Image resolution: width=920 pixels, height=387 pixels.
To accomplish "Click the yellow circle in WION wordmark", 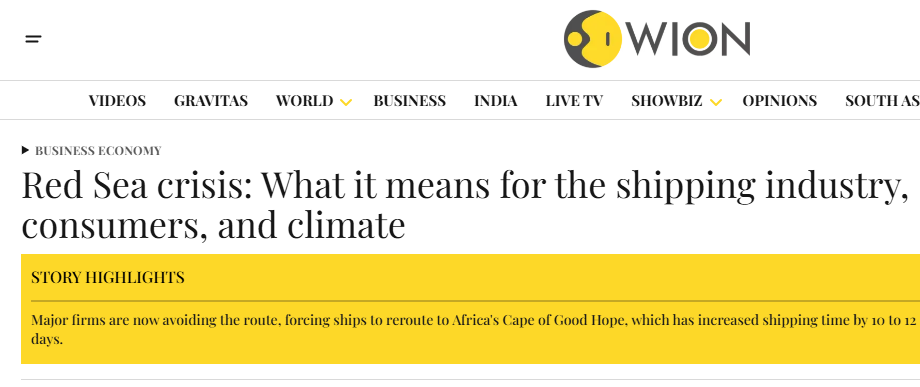I will (699, 39).
